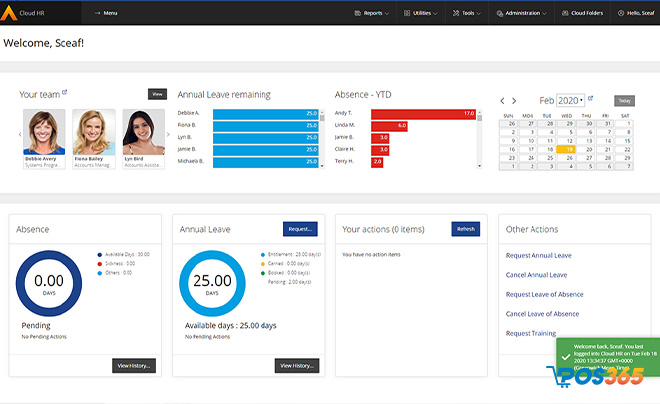Show next team members with right arrow
660x404 pixels.
click(x=168, y=134)
